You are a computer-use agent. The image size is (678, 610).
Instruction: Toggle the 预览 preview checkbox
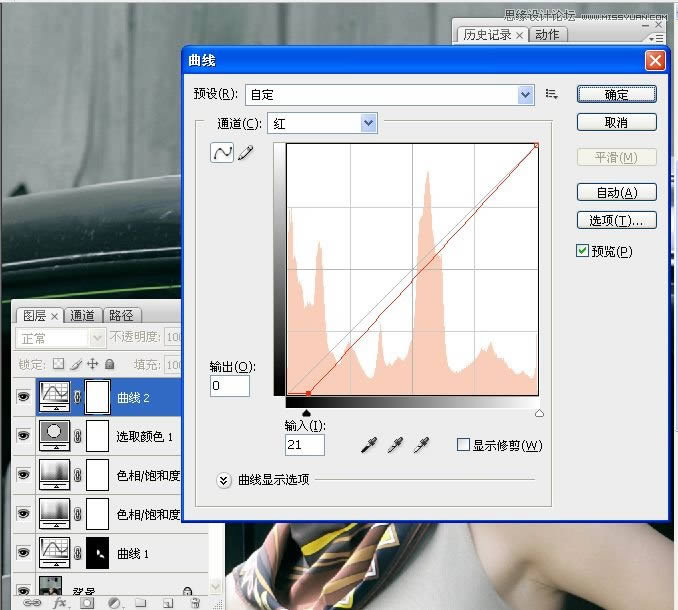pyautogui.click(x=583, y=251)
